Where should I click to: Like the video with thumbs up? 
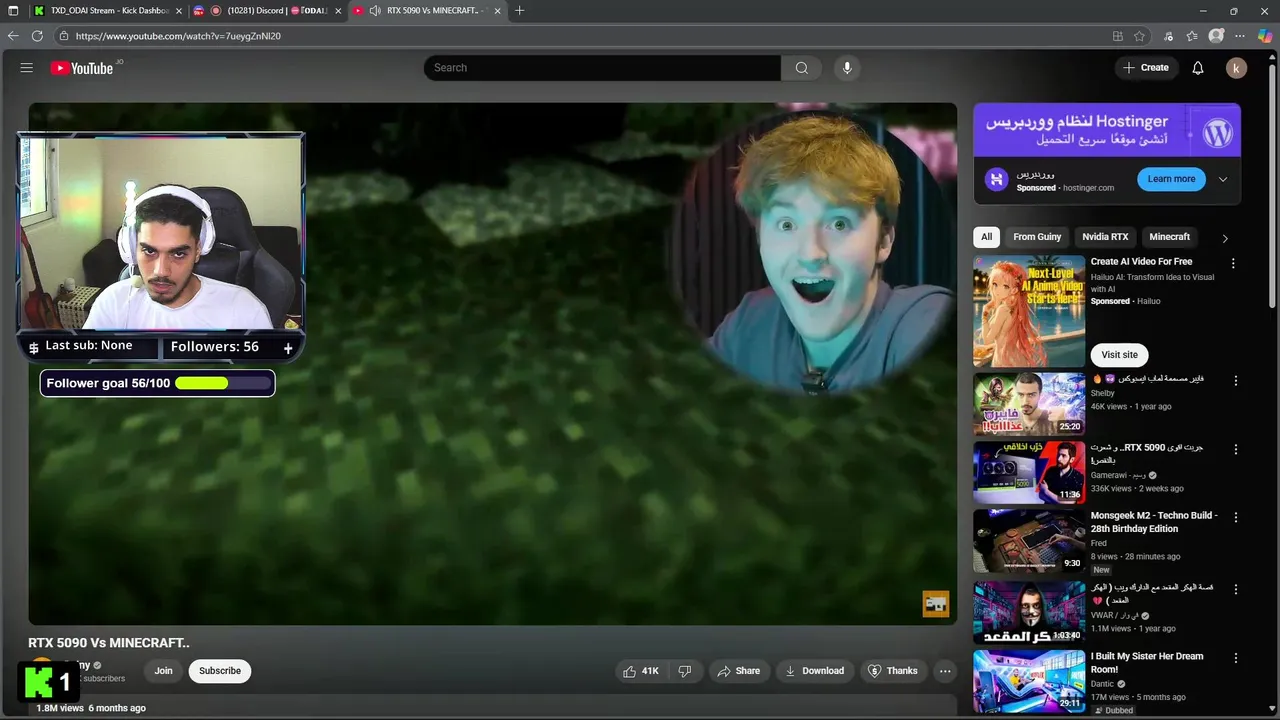[641, 671]
